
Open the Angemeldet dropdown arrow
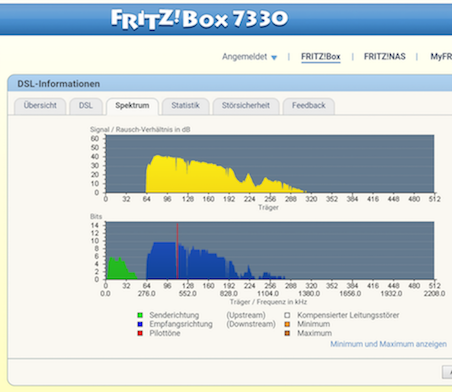274,58
